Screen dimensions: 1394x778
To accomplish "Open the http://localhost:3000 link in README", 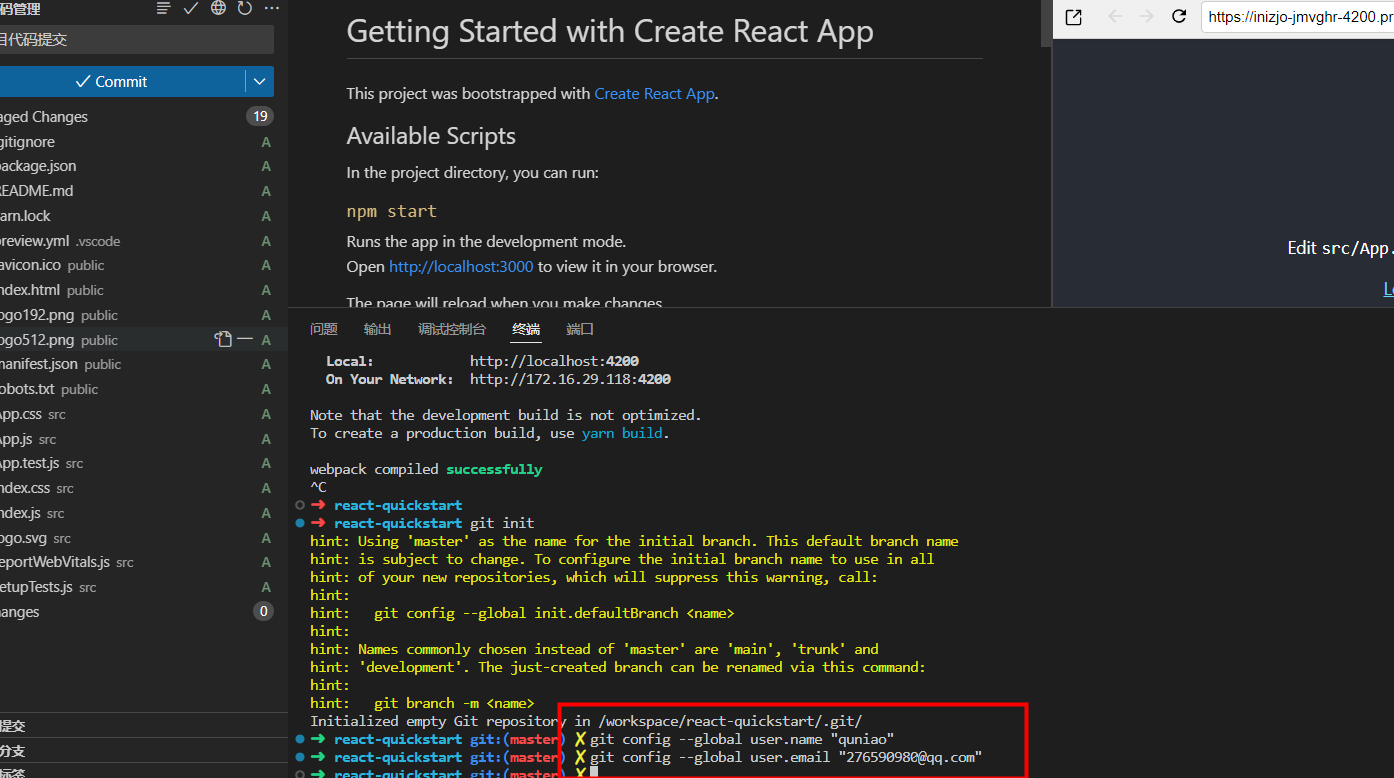I will click(461, 267).
